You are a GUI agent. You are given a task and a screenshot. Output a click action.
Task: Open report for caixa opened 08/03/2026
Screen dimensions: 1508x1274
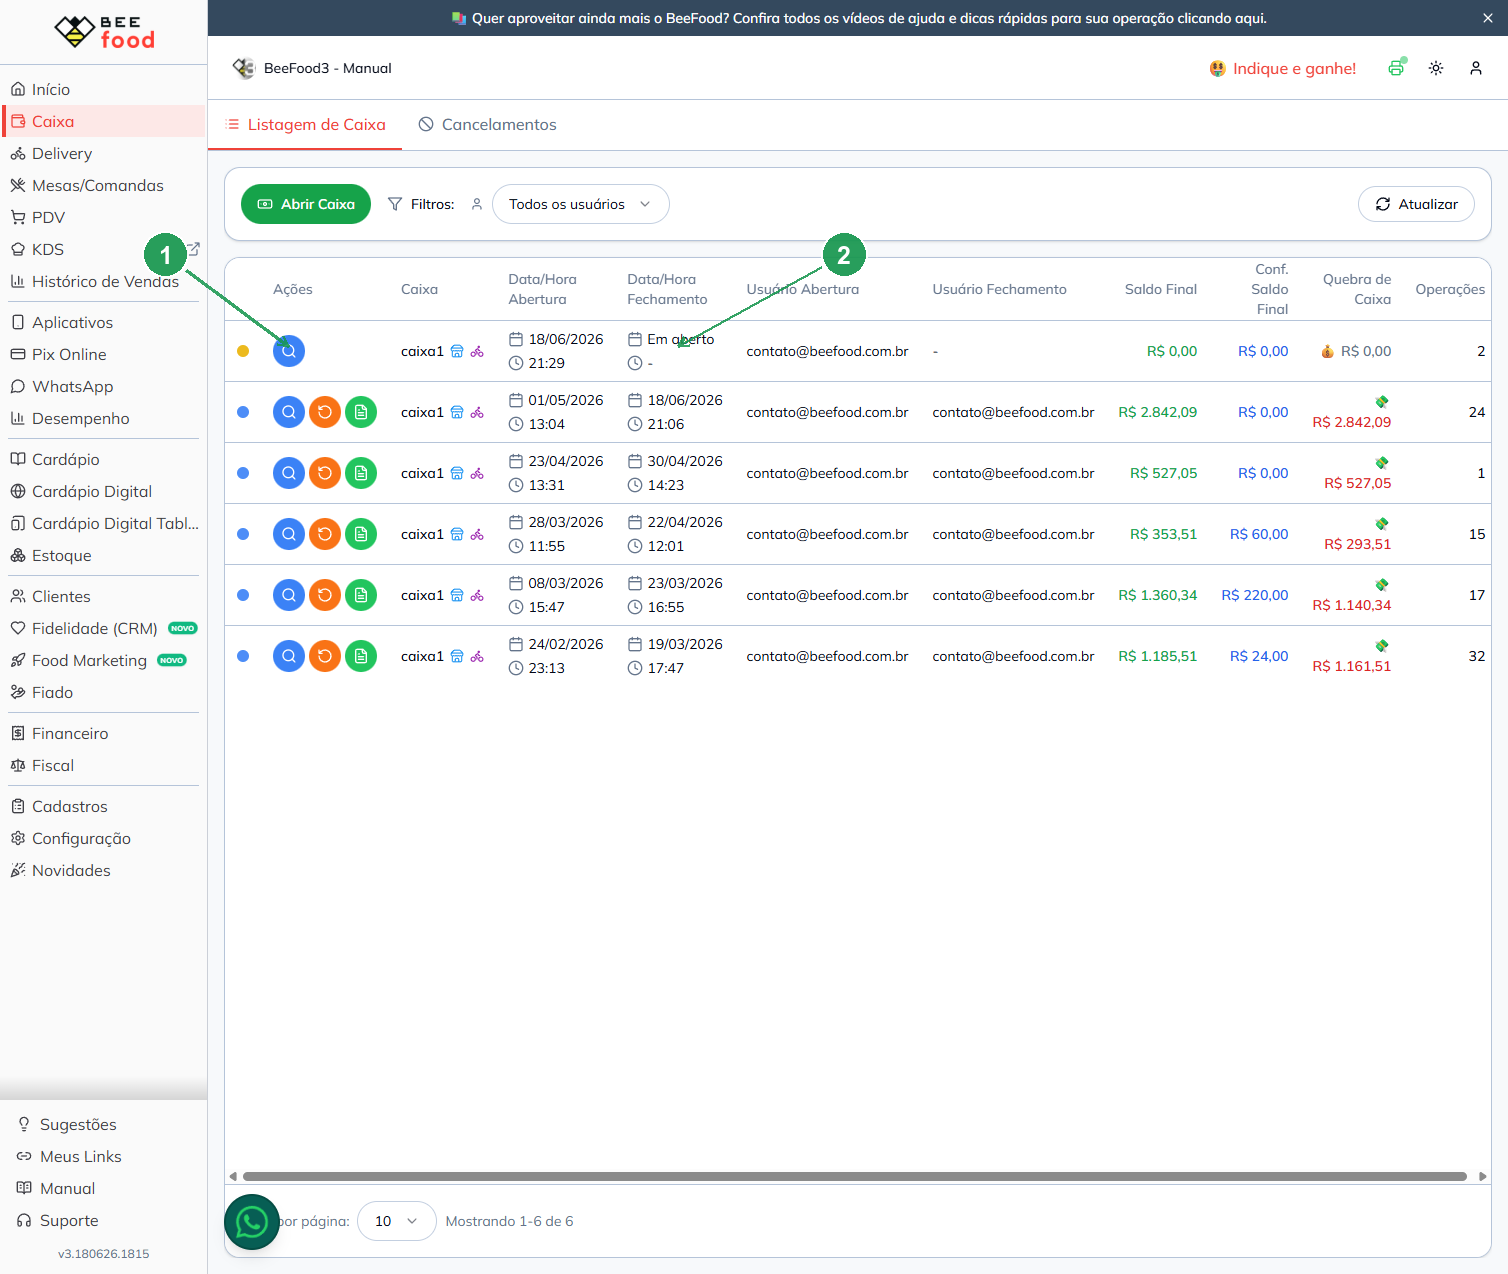[361, 595]
